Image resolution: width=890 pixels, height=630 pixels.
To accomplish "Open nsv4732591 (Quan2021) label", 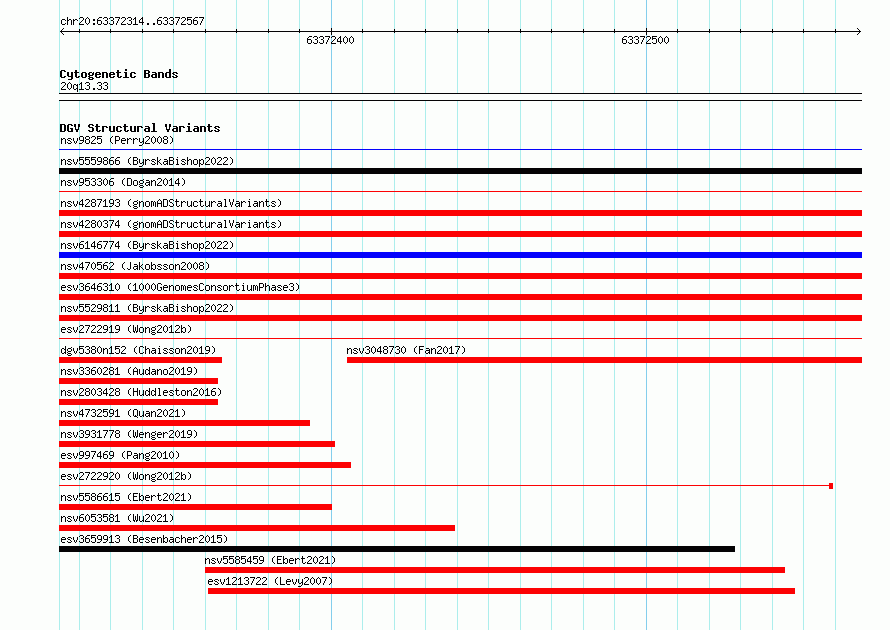I will [123, 413].
